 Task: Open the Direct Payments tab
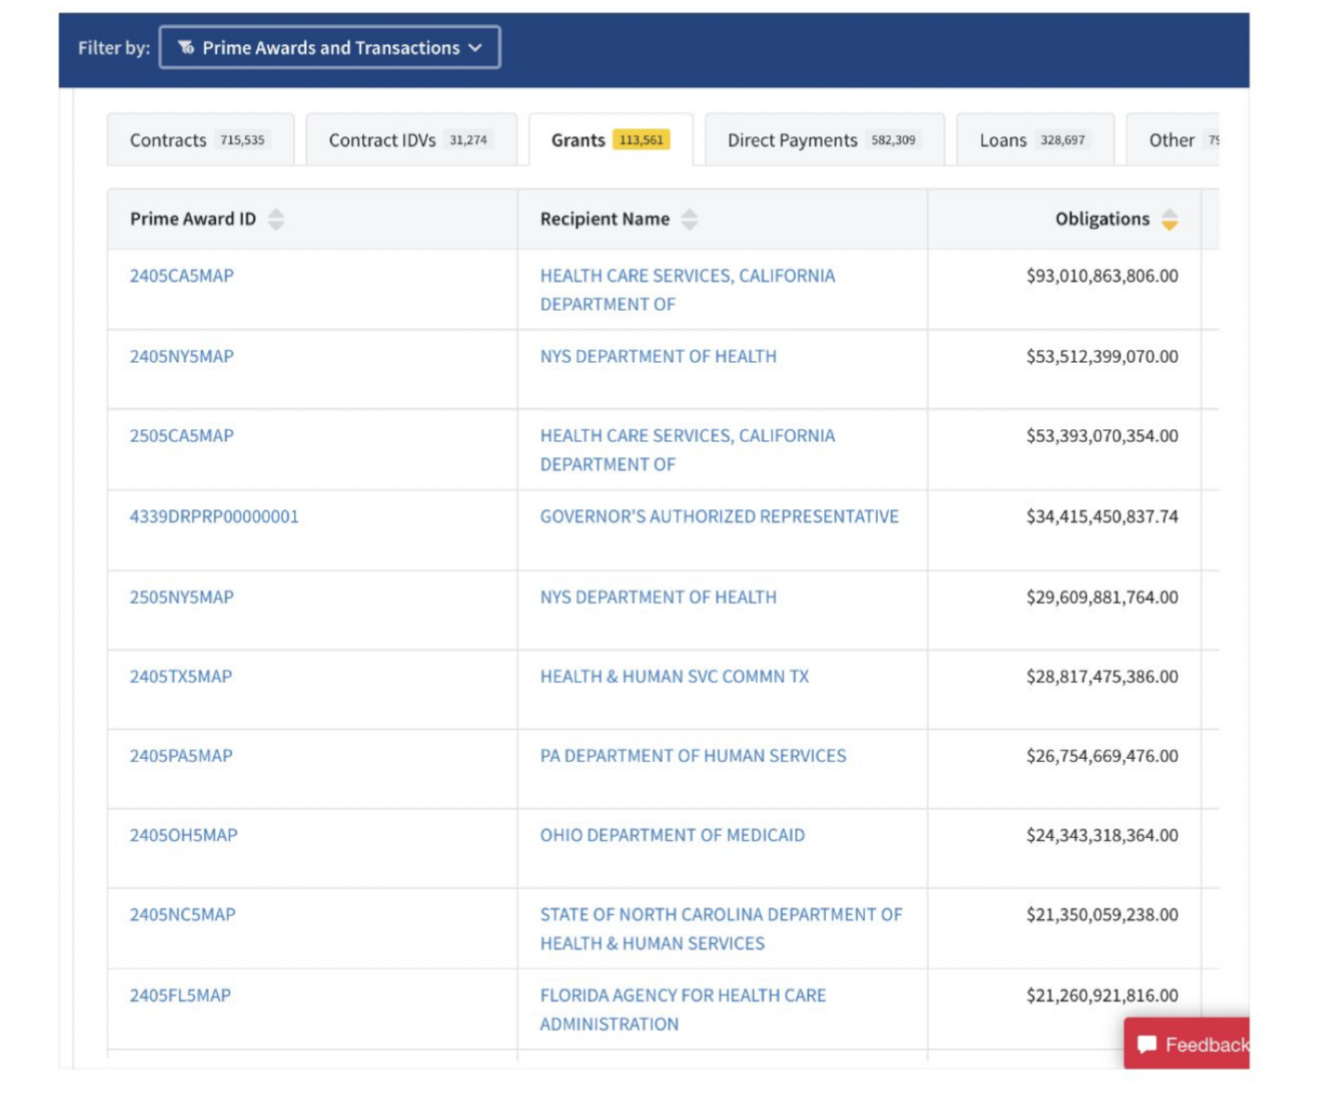[824, 140]
